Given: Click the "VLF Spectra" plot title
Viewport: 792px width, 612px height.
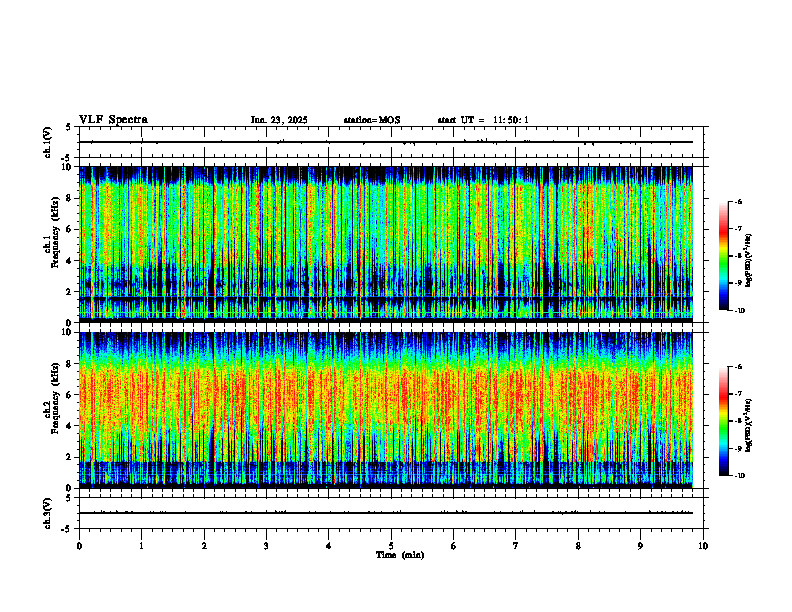Looking at the screenshot, I should [x=113, y=120].
